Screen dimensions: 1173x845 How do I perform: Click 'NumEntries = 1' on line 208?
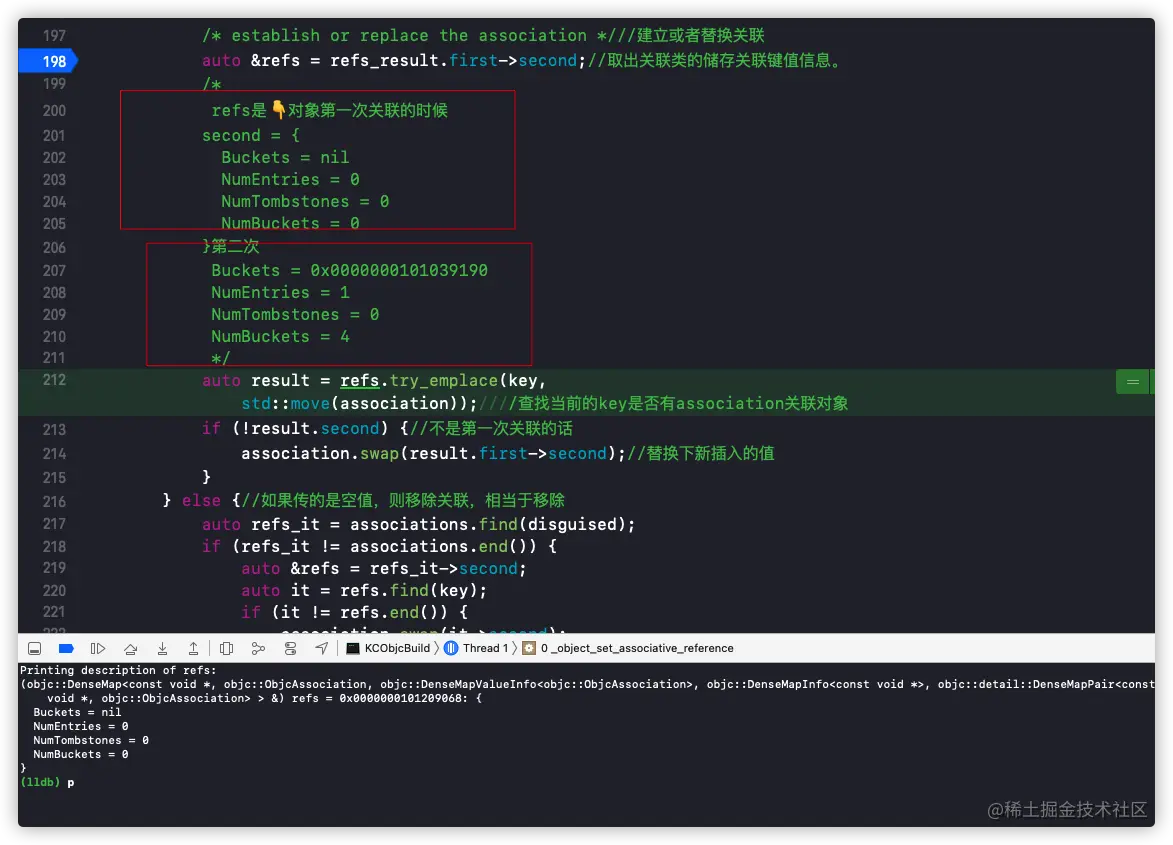[280, 292]
